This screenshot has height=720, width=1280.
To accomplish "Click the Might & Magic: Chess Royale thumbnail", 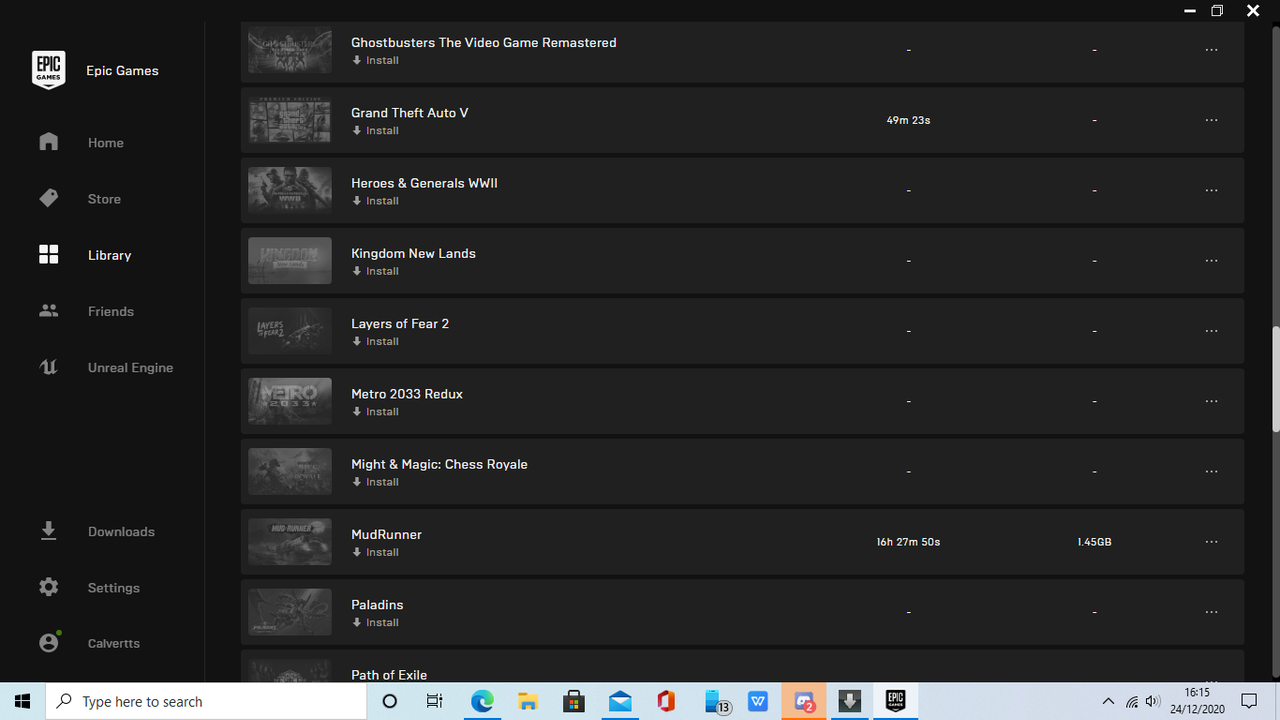I will point(290,471).
